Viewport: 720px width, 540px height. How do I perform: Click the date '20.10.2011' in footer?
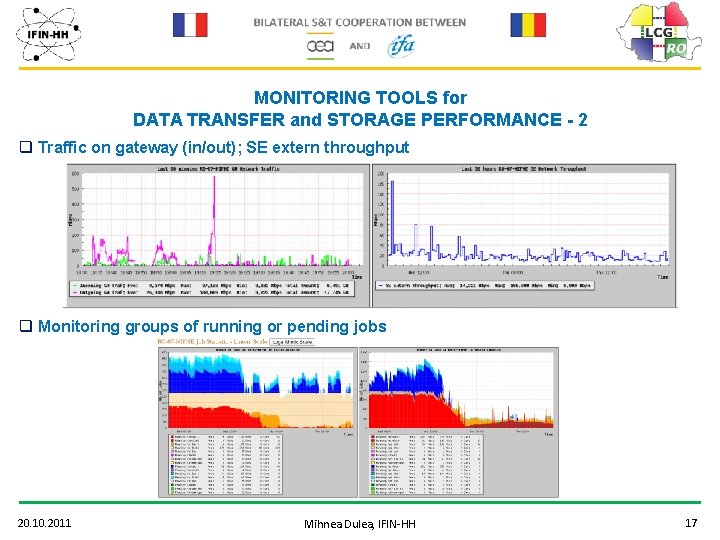point(45,523)
